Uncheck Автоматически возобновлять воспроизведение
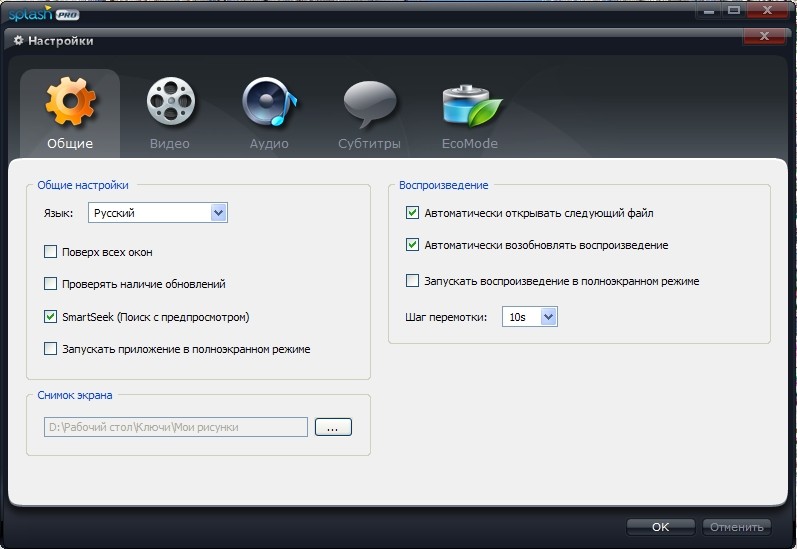 click(412, 245)
